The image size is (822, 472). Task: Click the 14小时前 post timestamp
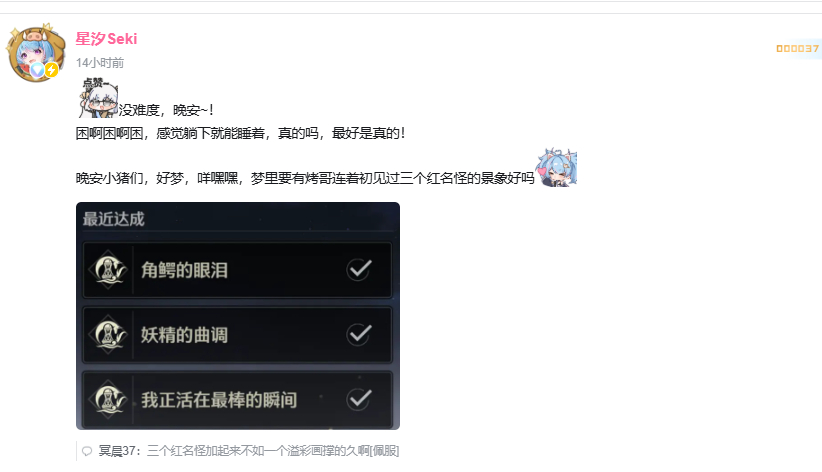(x=100, y=63)
